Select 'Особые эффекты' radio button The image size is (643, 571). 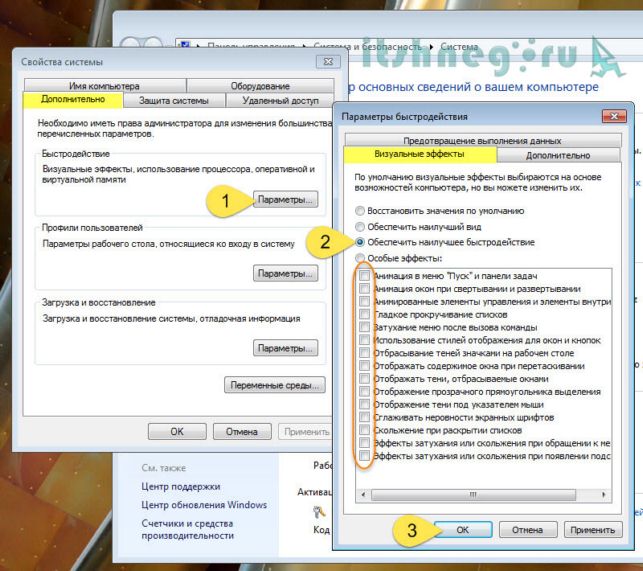coord(360,258)
